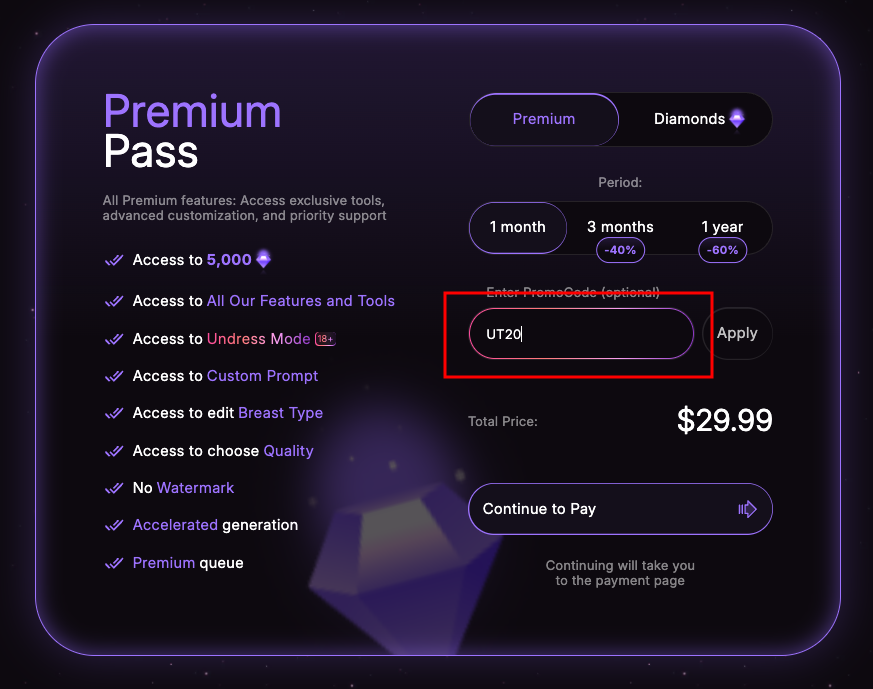The width and height of the screenshot is (873, 689).
Task: Click the diamond icon beside 5,000
Action: (263, 260)
